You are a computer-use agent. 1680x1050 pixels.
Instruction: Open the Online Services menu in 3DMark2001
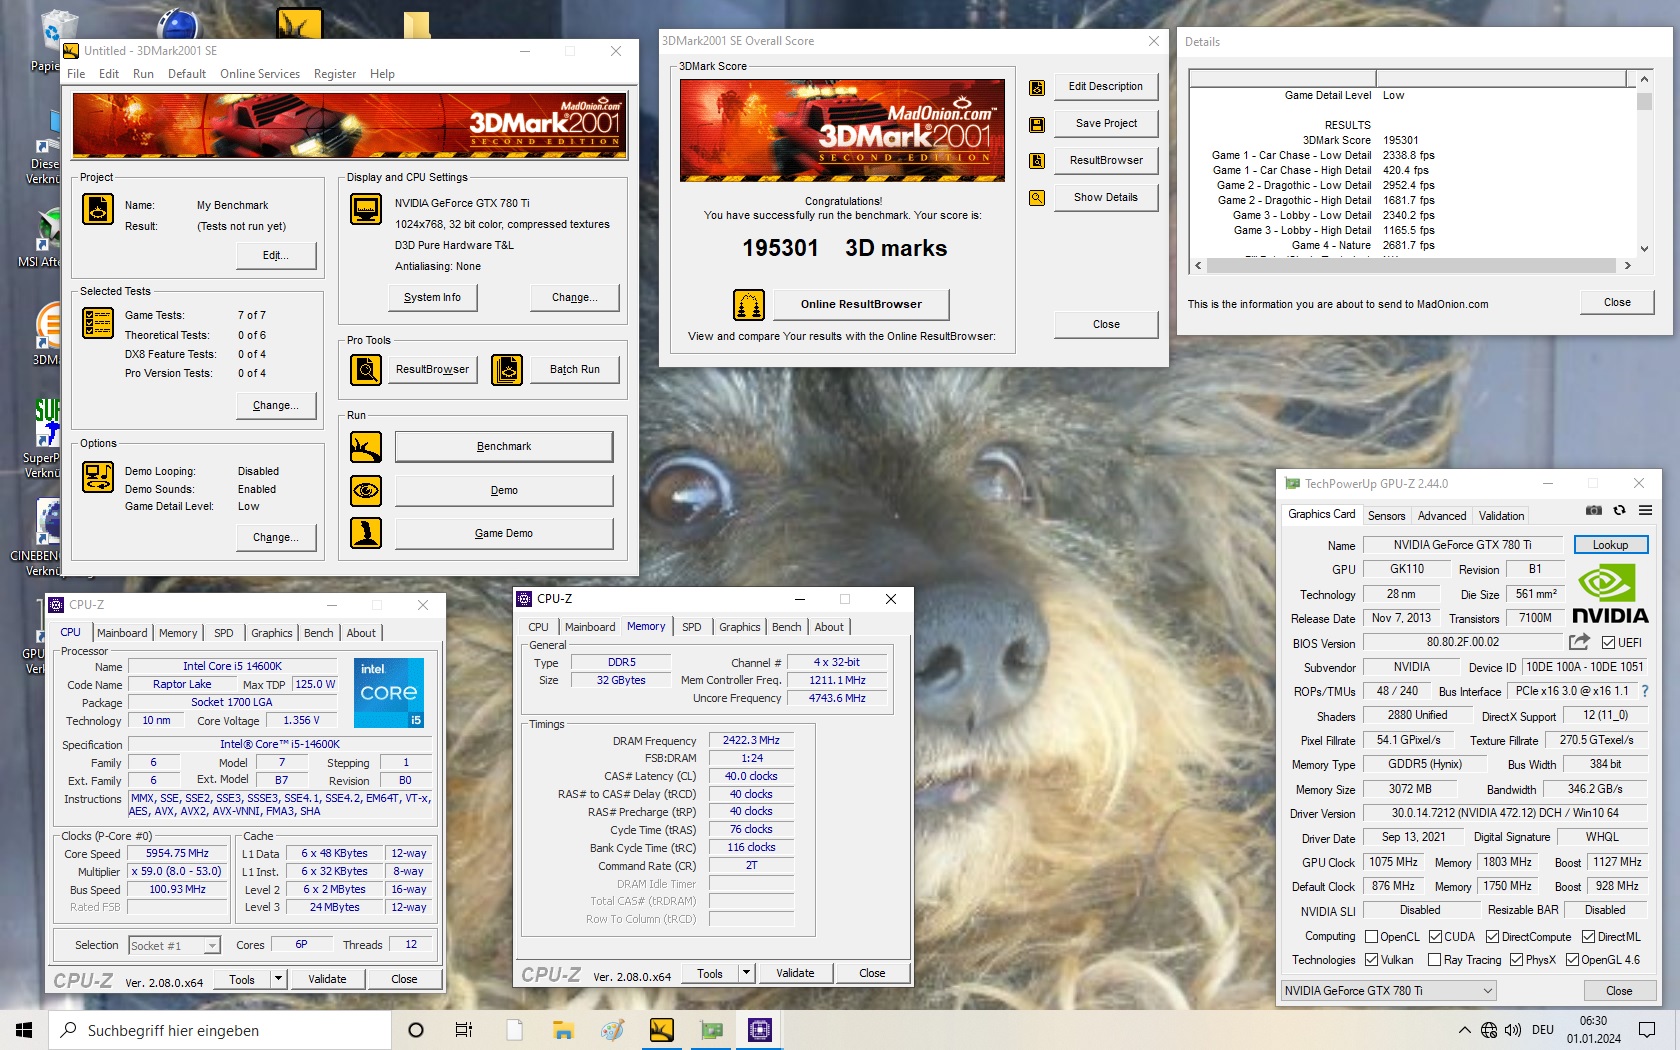pos(260,74)
